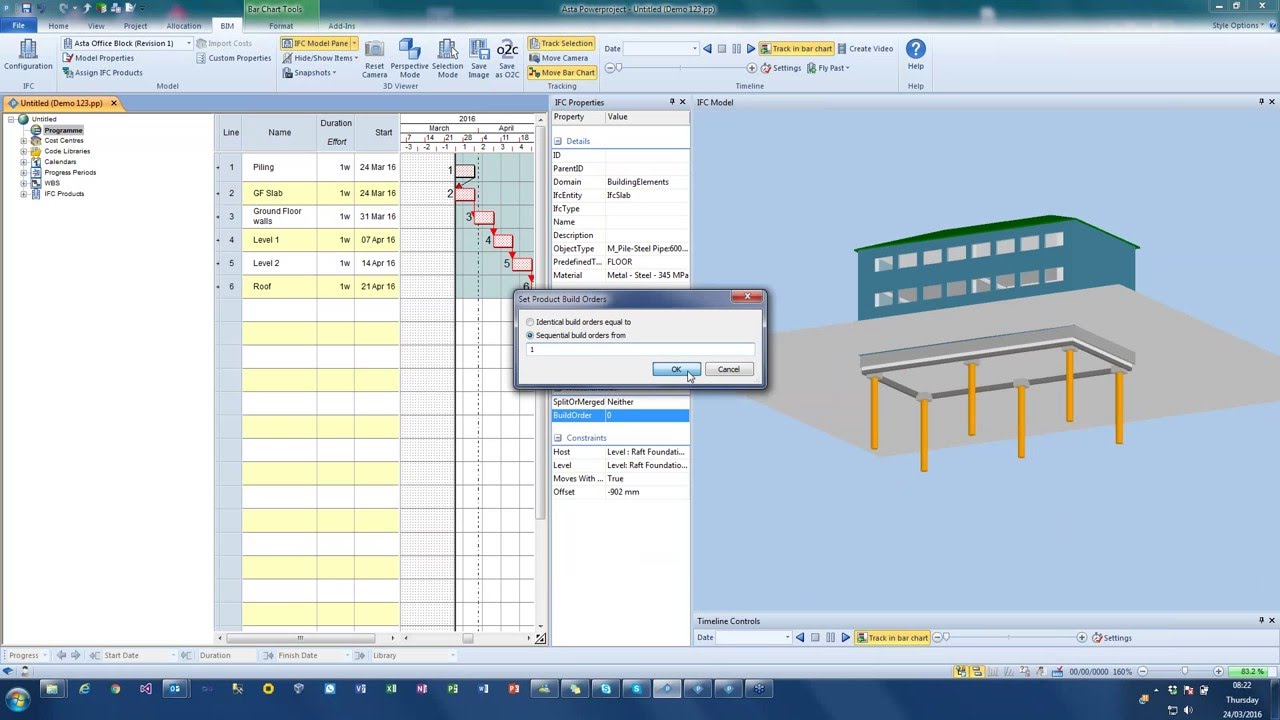Click OK in Set Product Build Orders
Viewport: 1280px width, 720px height.
676,370
